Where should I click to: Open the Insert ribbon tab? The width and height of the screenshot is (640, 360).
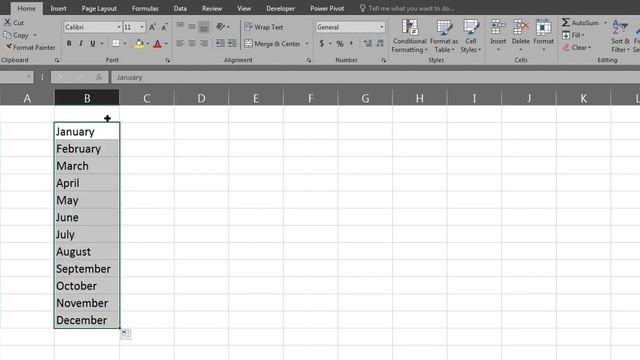click(58, 8)
